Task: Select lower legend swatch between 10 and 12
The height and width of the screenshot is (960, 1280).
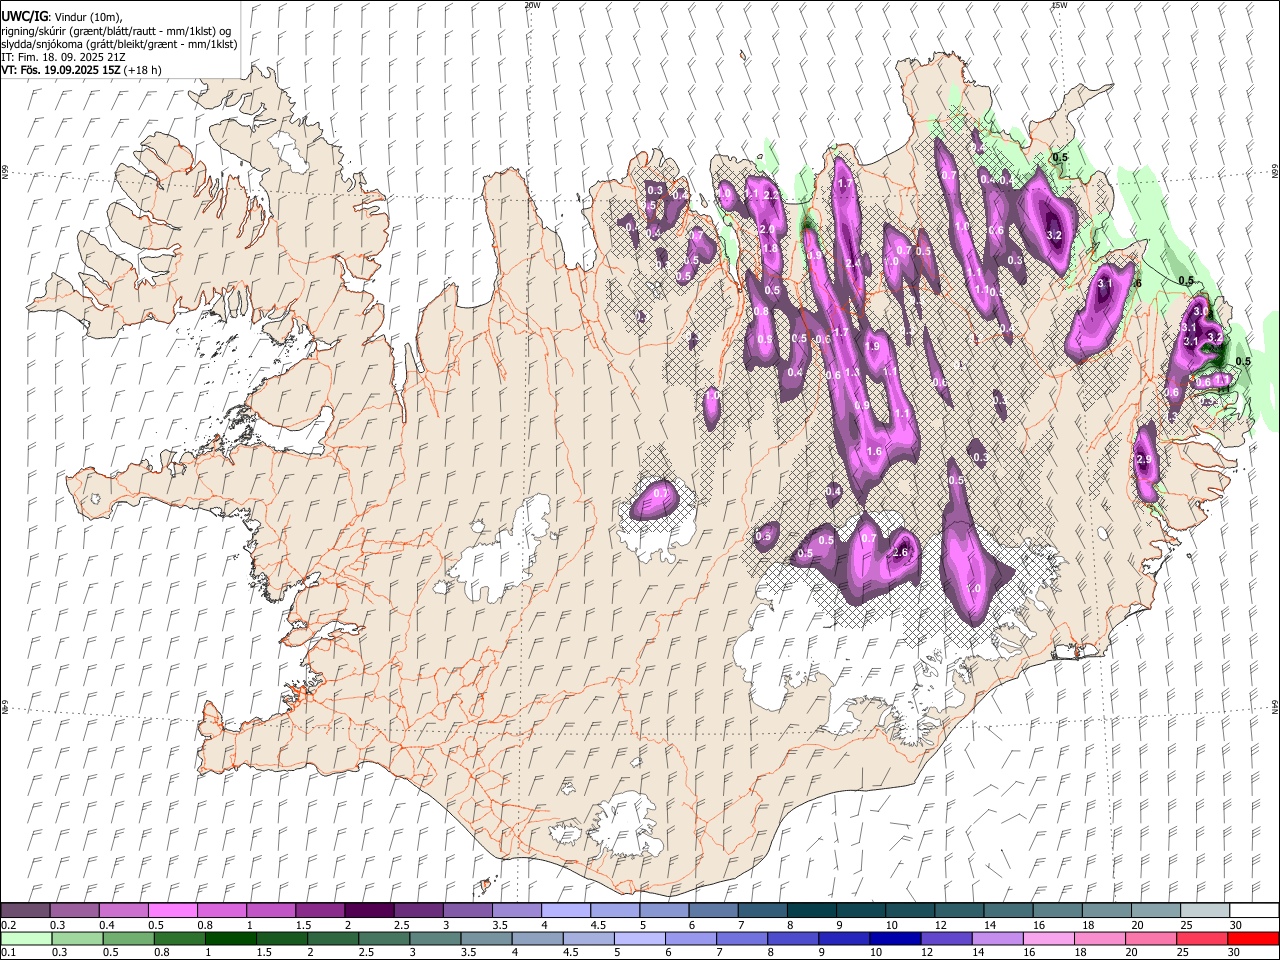Action: pos(896,938)
